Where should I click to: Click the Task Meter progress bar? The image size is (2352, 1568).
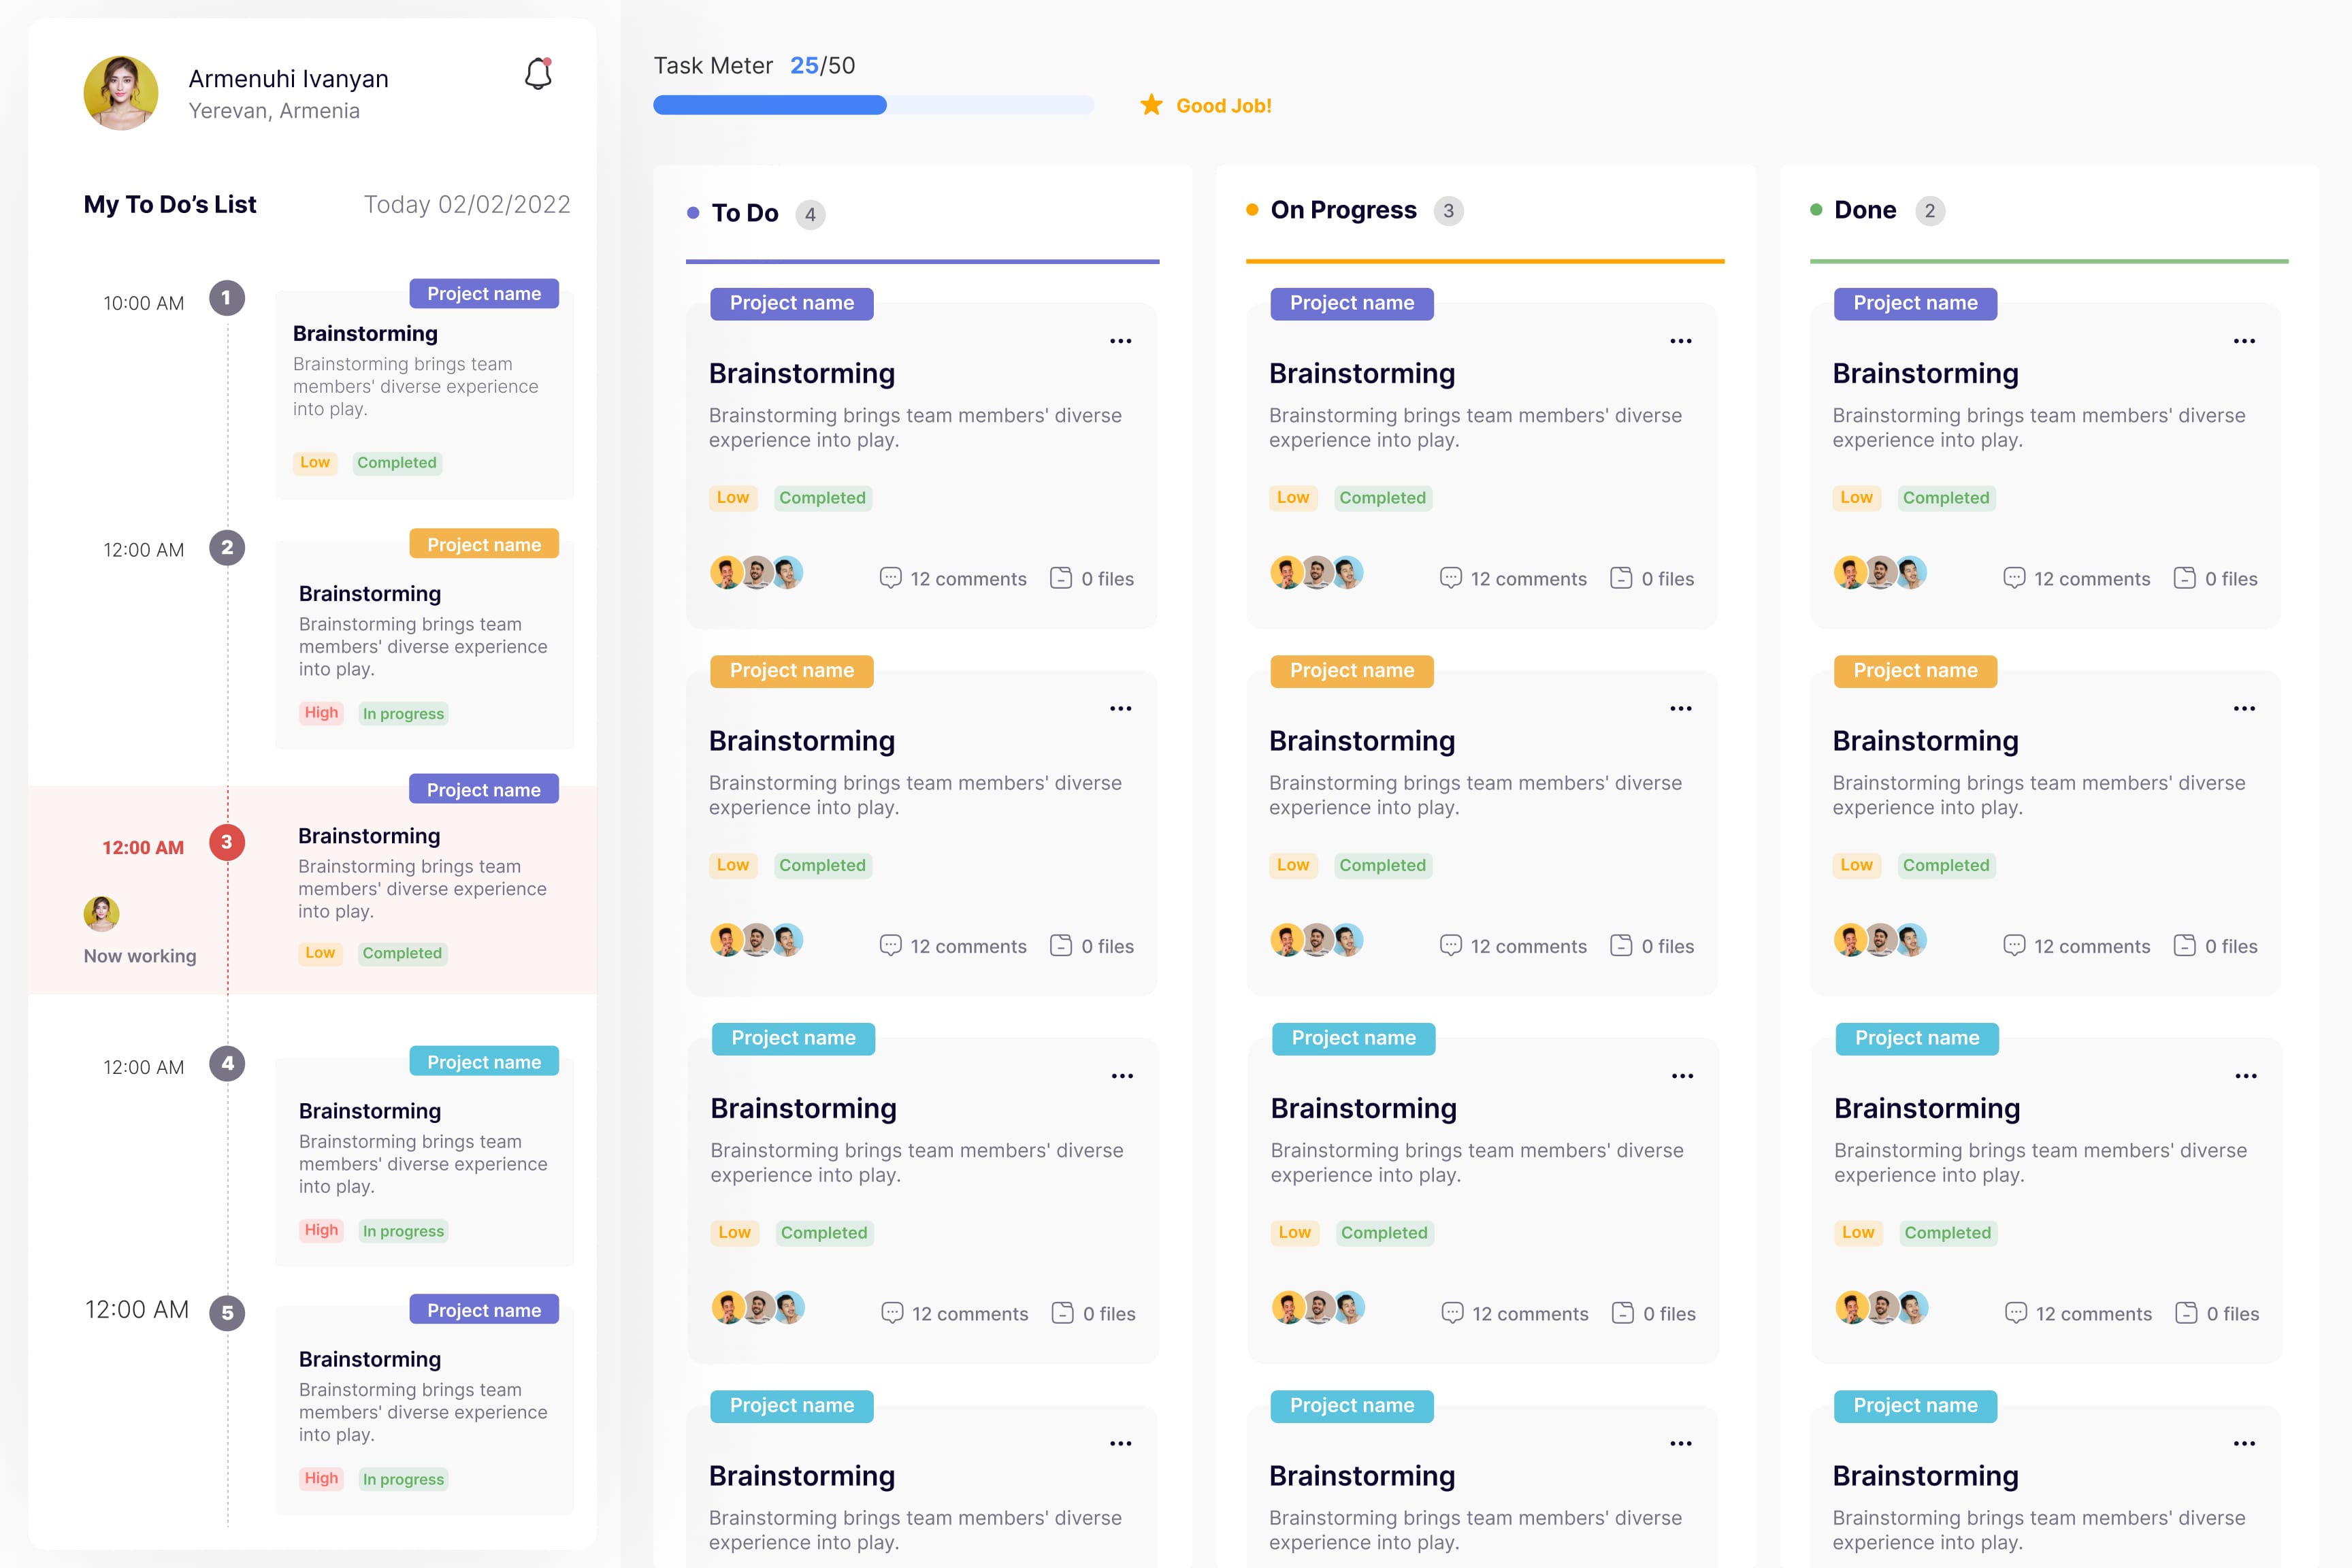(873, 105)
